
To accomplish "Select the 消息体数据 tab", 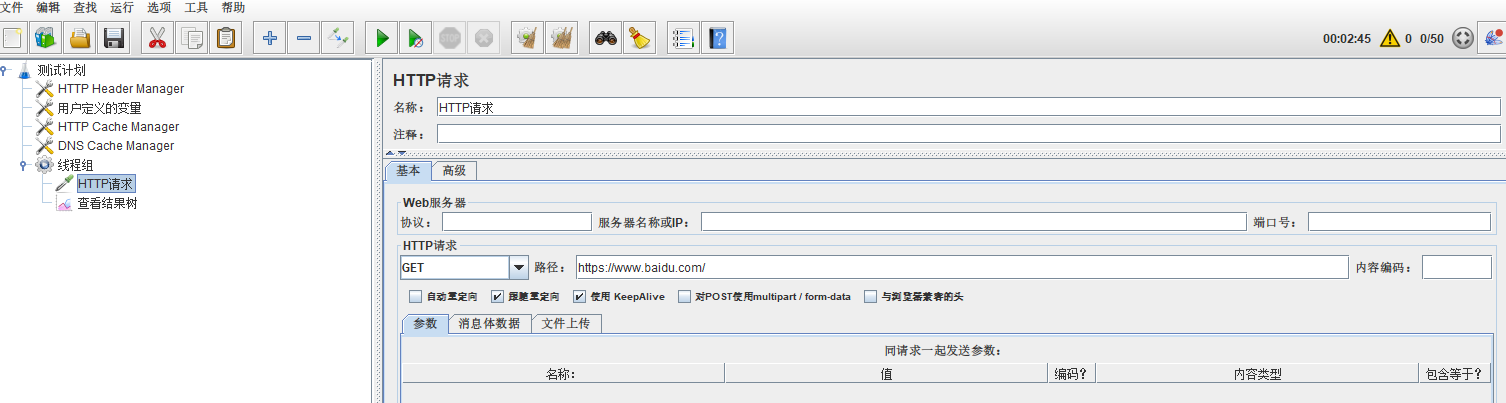I will [489, 323].
